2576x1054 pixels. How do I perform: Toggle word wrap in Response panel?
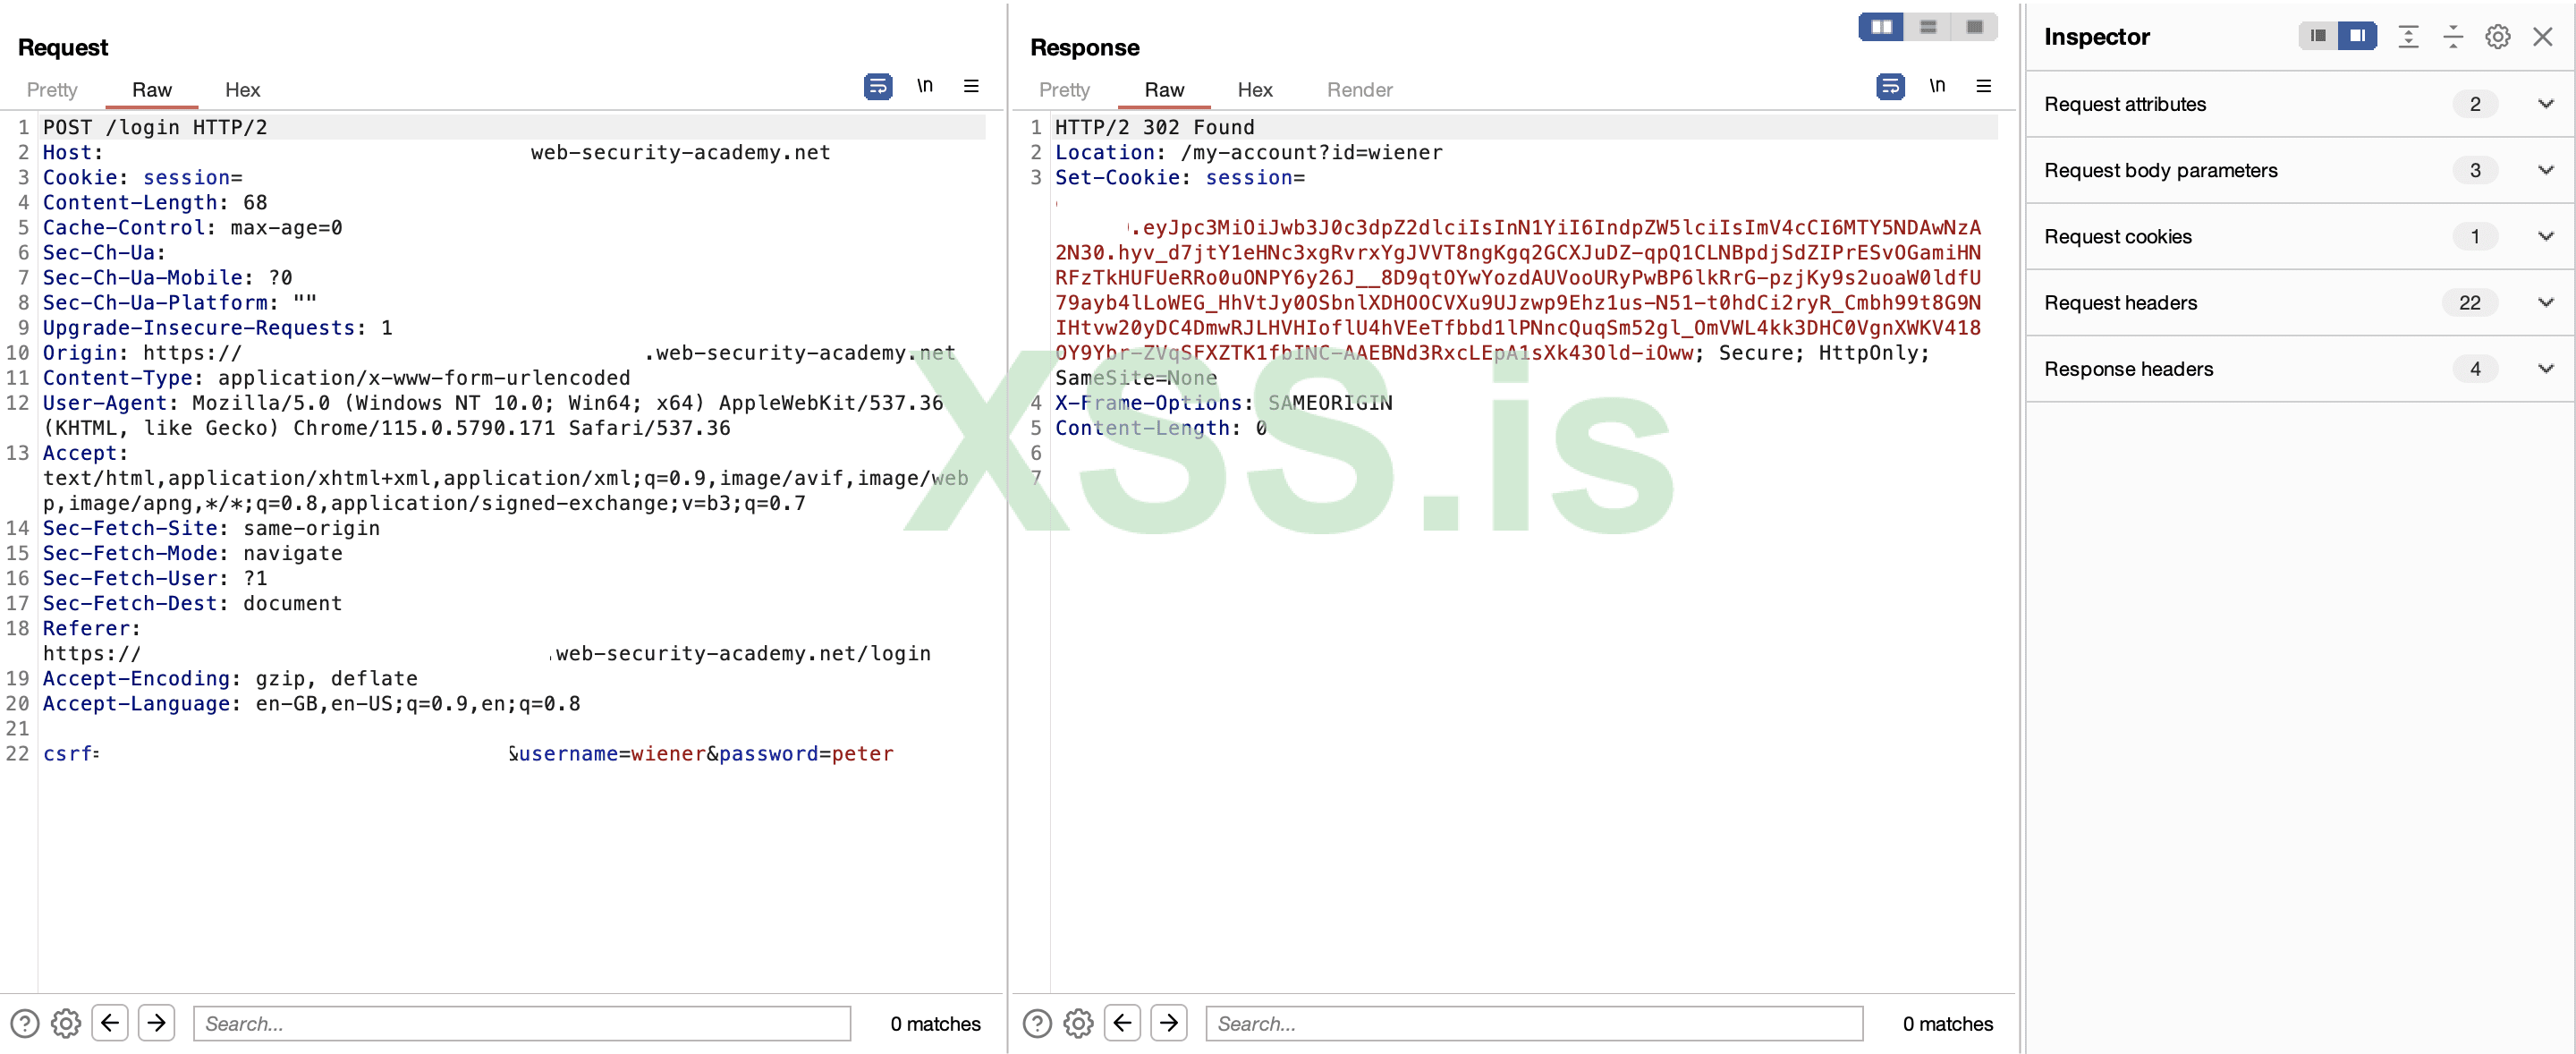(1889, 87)
